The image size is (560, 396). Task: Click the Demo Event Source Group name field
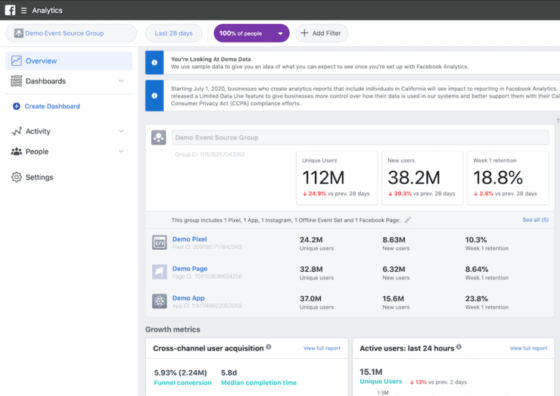[x=360, y=137]
